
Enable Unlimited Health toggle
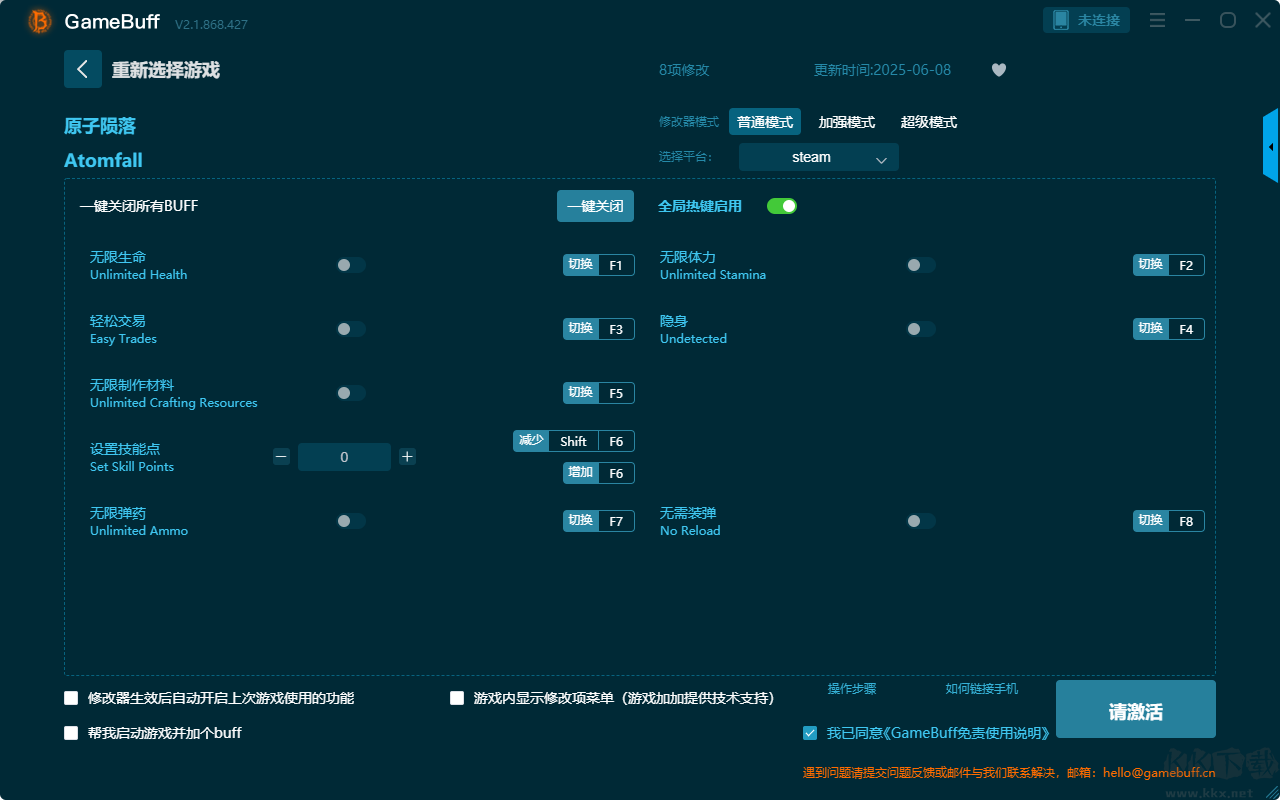[x=351, y=265]
